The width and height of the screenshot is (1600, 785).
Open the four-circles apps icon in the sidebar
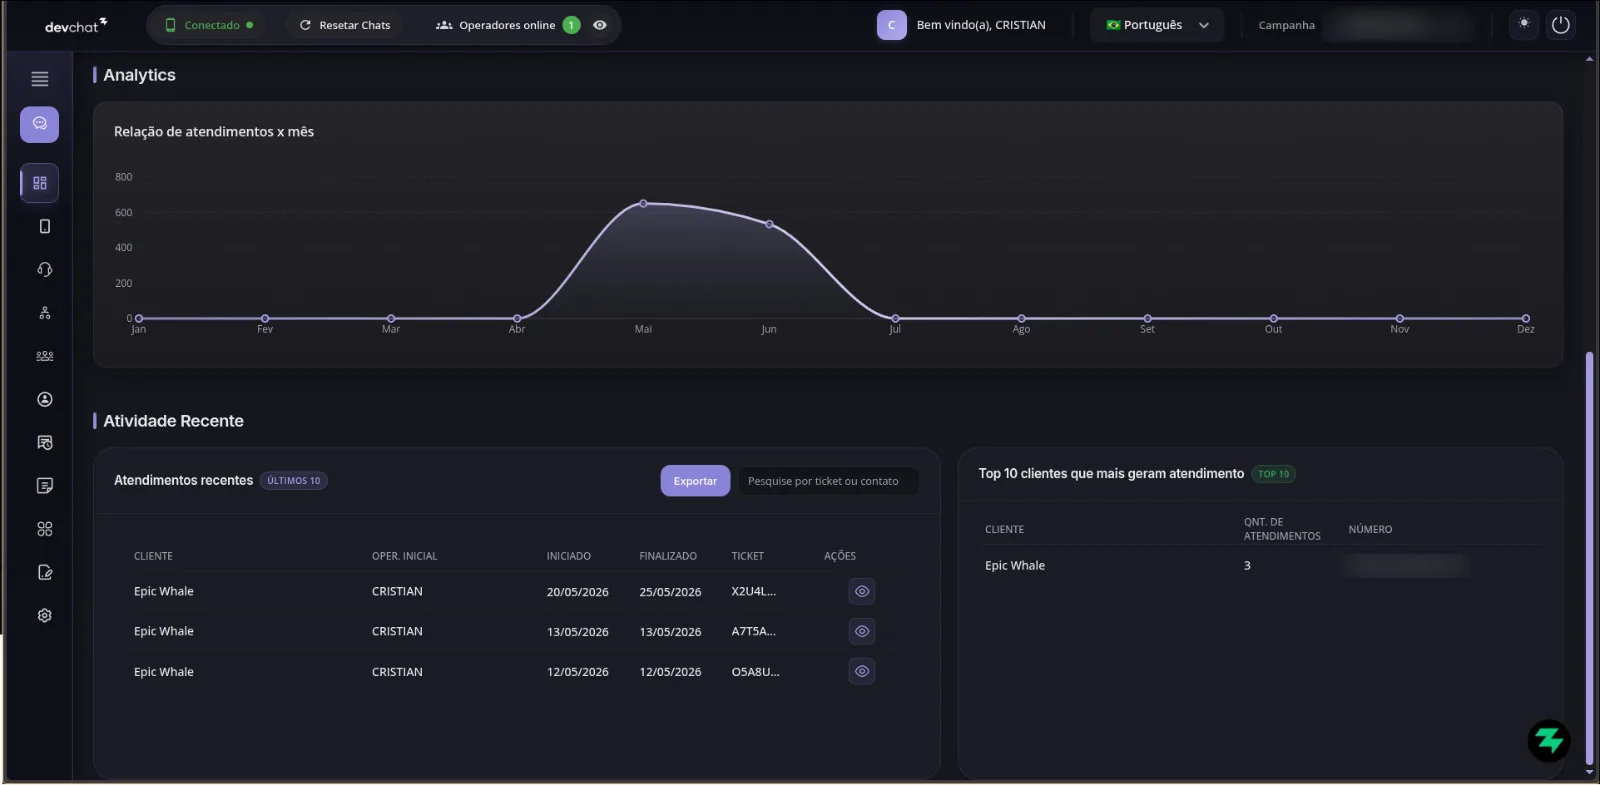[x=45, y=529]
